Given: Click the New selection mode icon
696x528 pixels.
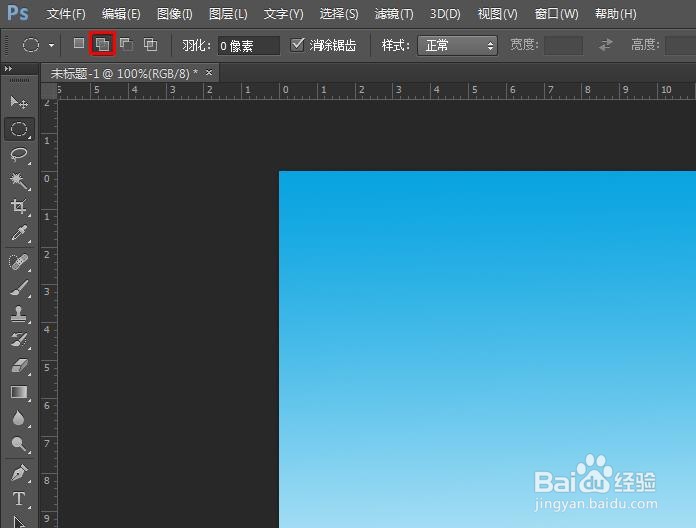Looking at the screenshot, I should tap(79, 43).
